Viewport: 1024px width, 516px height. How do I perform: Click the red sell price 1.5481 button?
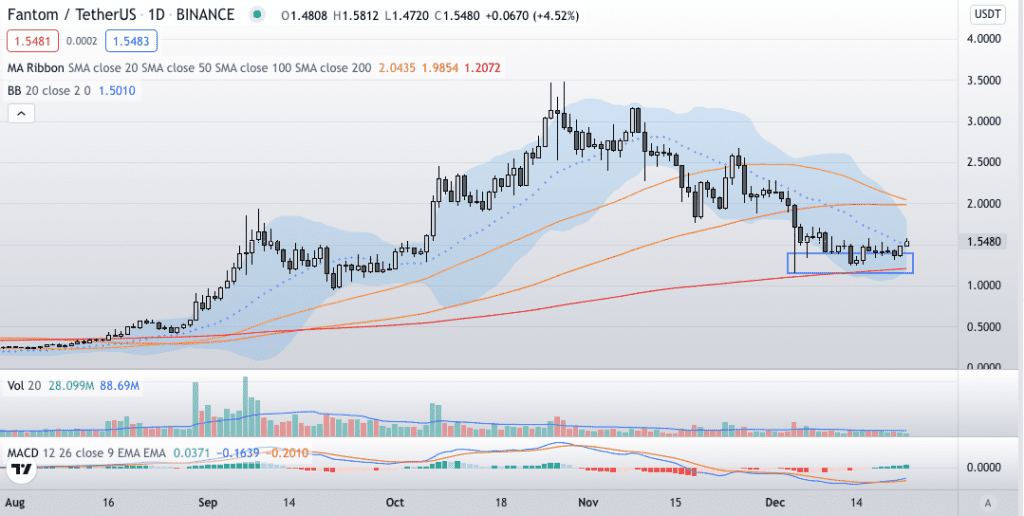33,42
